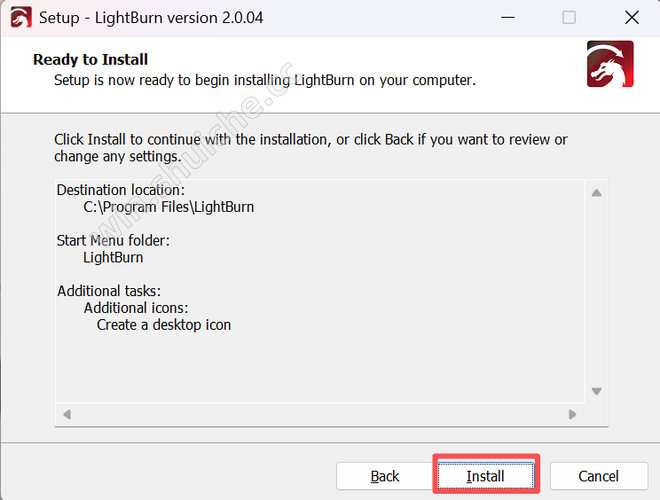Click the horizontal scrollbar track below summary
Image resolution: width=660 pixels, height=500 pixels.
pos(320,414)
